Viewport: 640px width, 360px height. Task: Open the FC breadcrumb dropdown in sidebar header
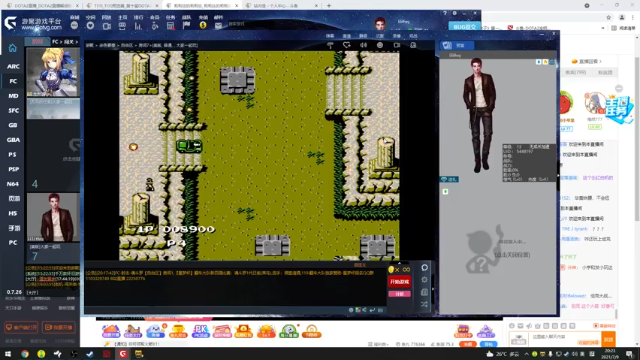(x=55, y=42)
